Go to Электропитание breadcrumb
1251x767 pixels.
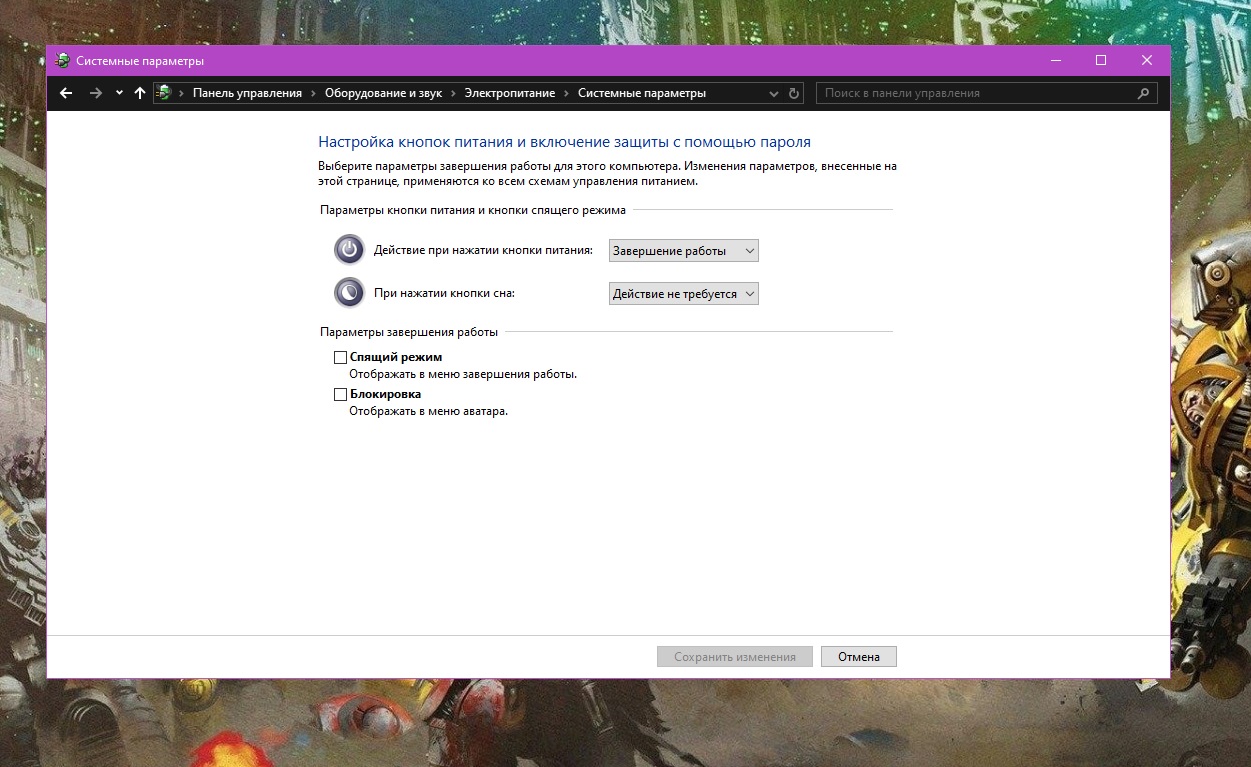pos(510,93)
